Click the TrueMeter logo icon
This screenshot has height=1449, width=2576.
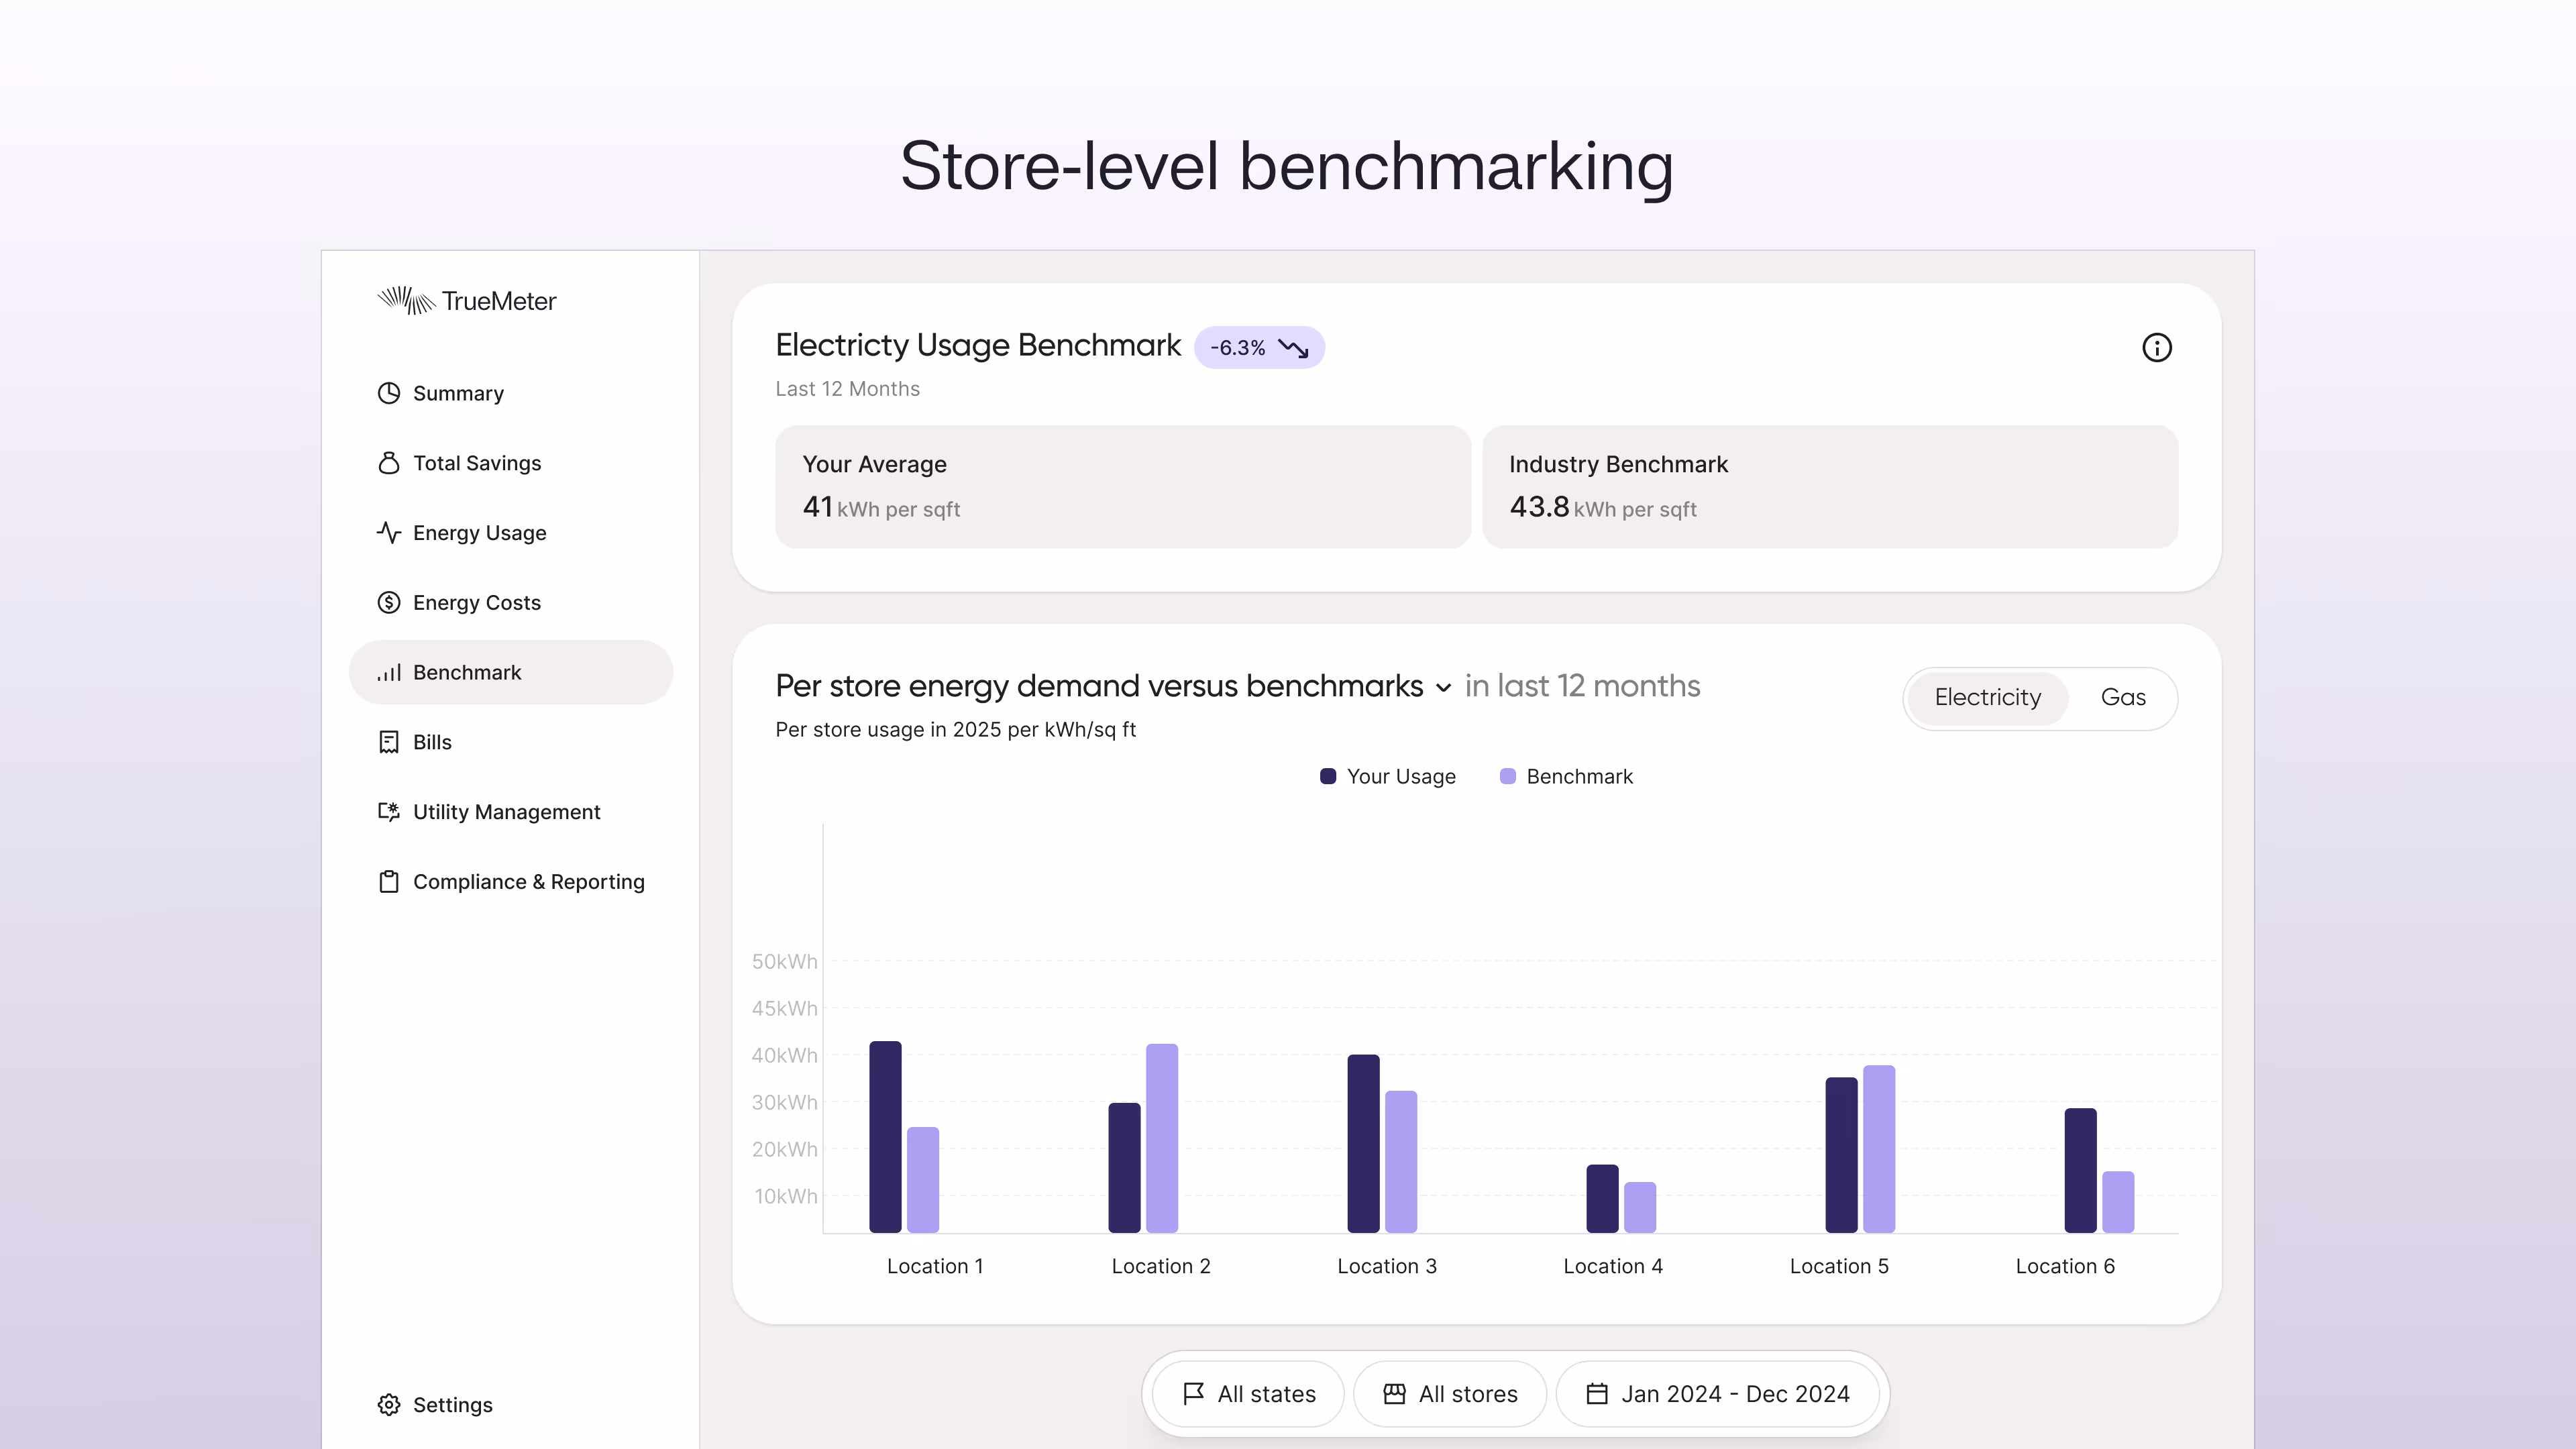pyautogui.click(x=406, y=300)
